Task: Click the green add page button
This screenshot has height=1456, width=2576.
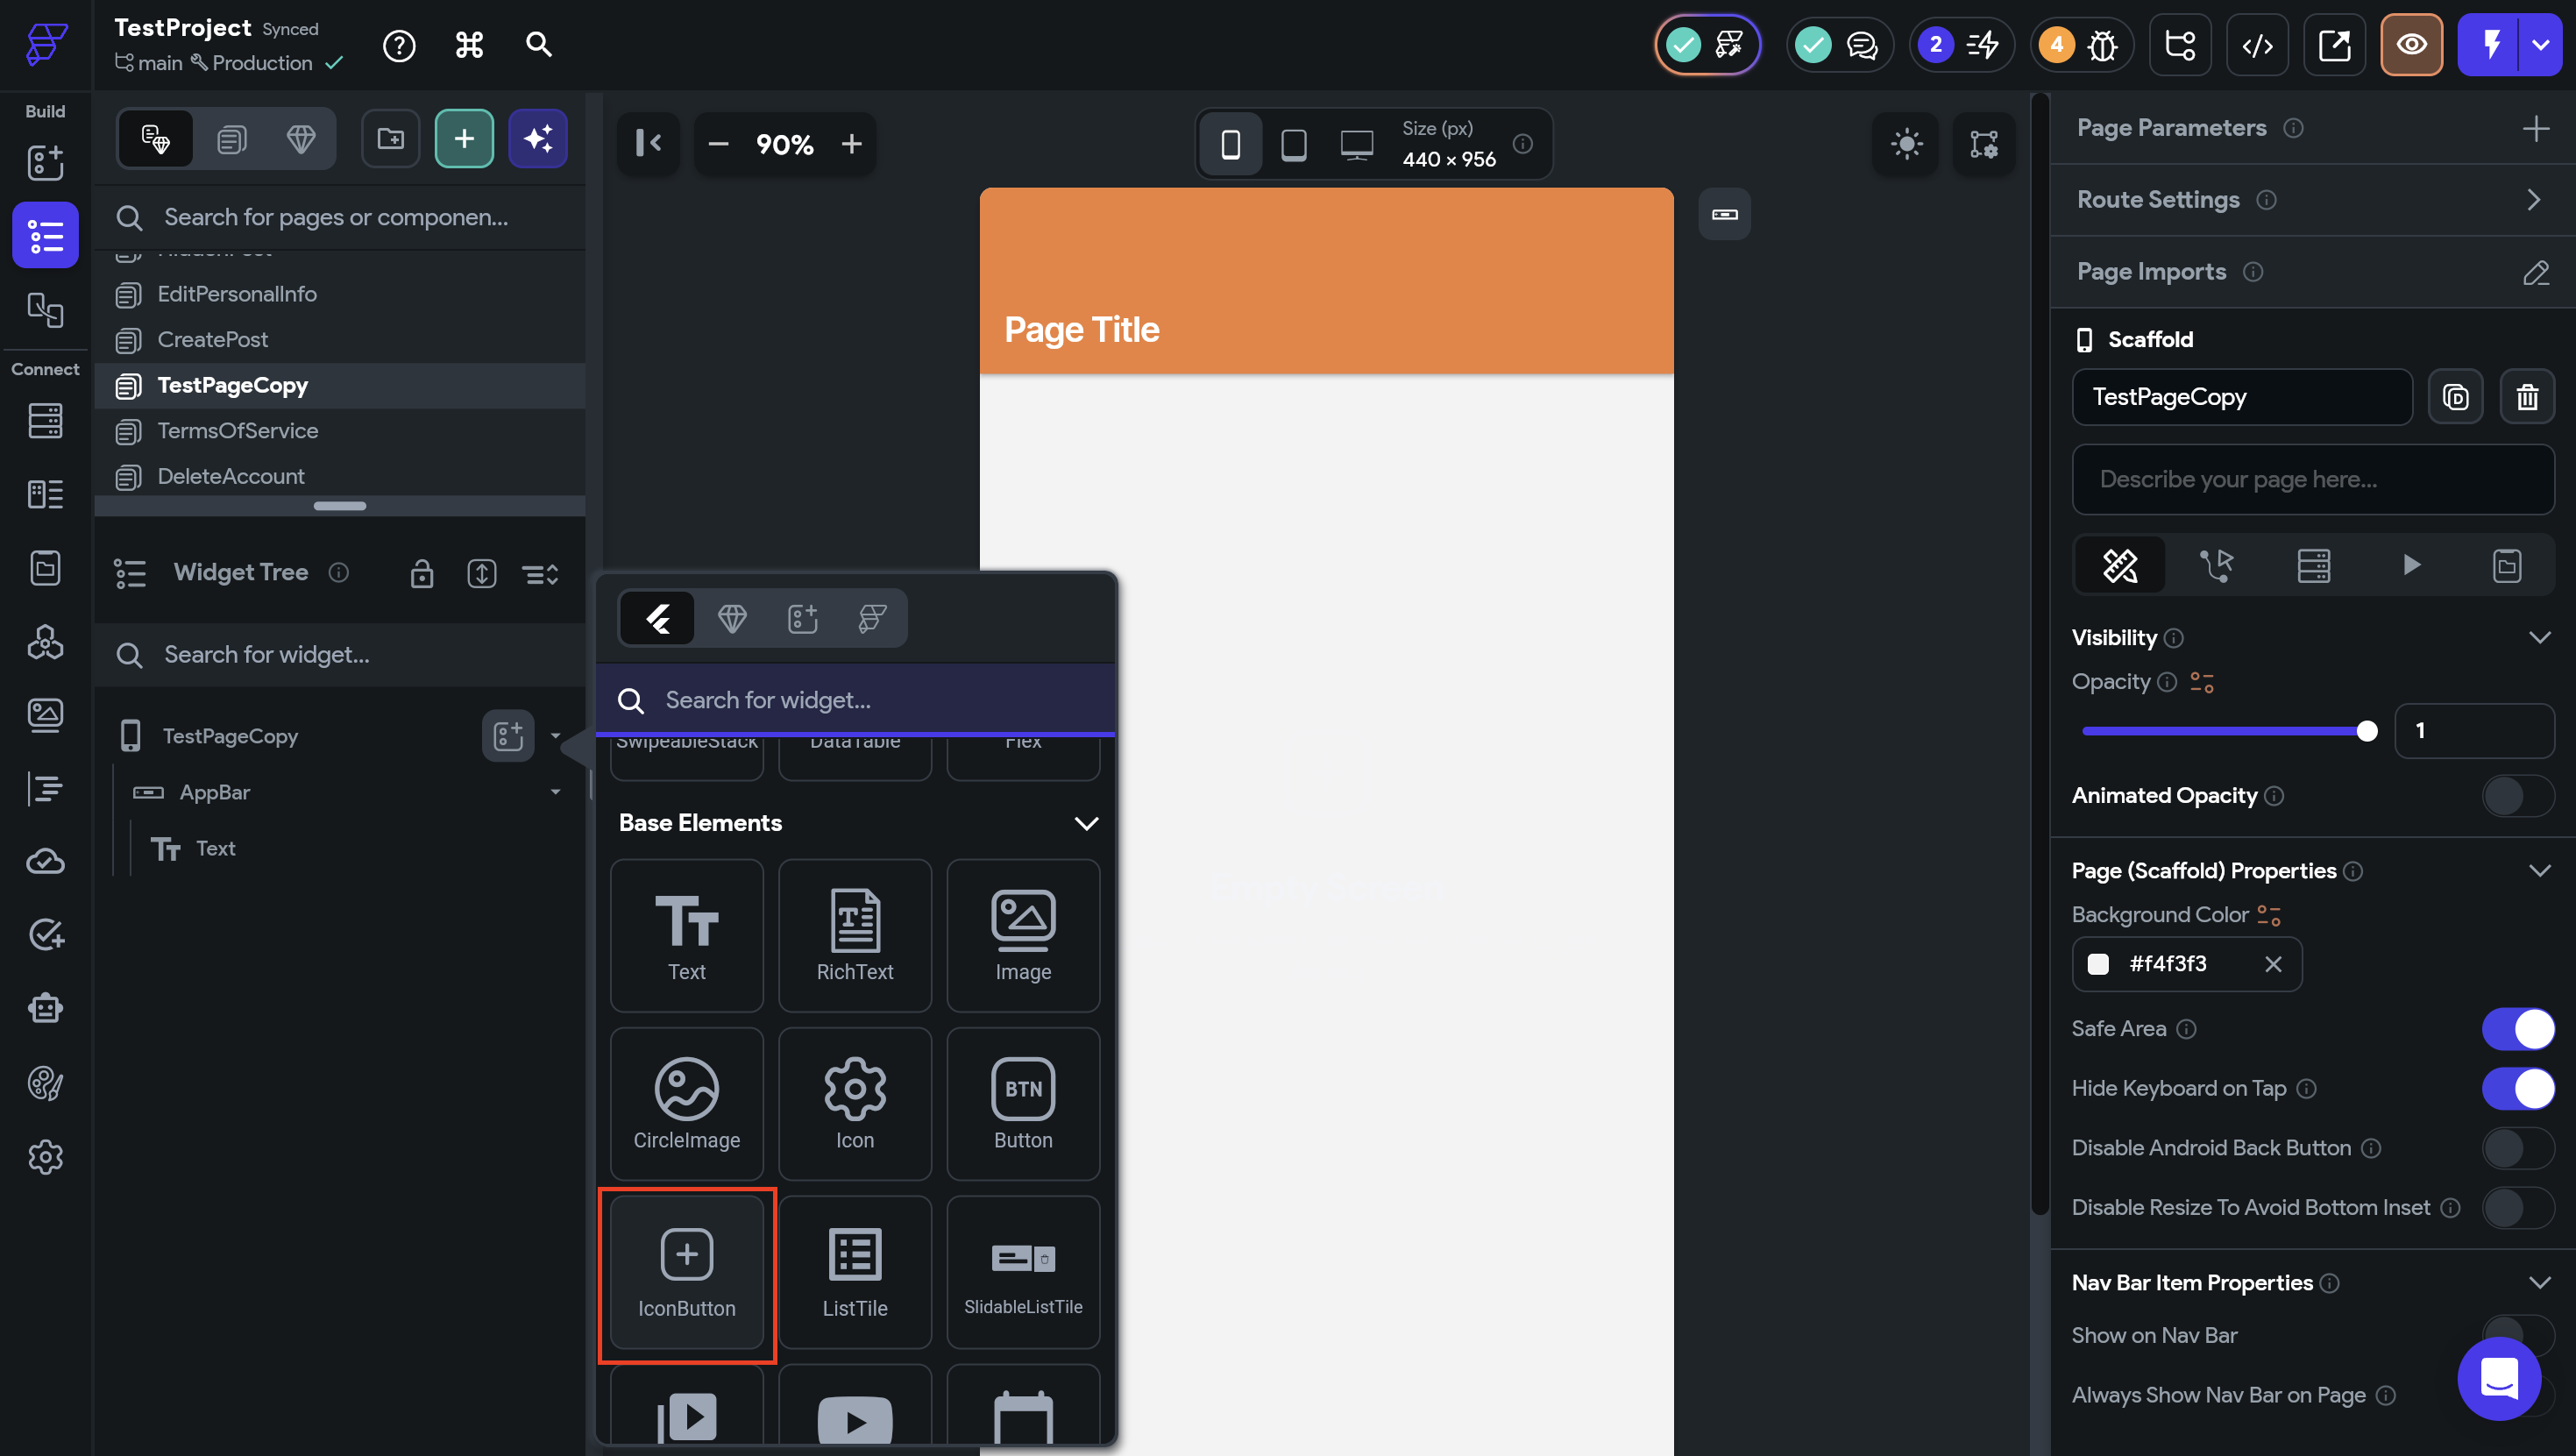Action: pos(464,139)
